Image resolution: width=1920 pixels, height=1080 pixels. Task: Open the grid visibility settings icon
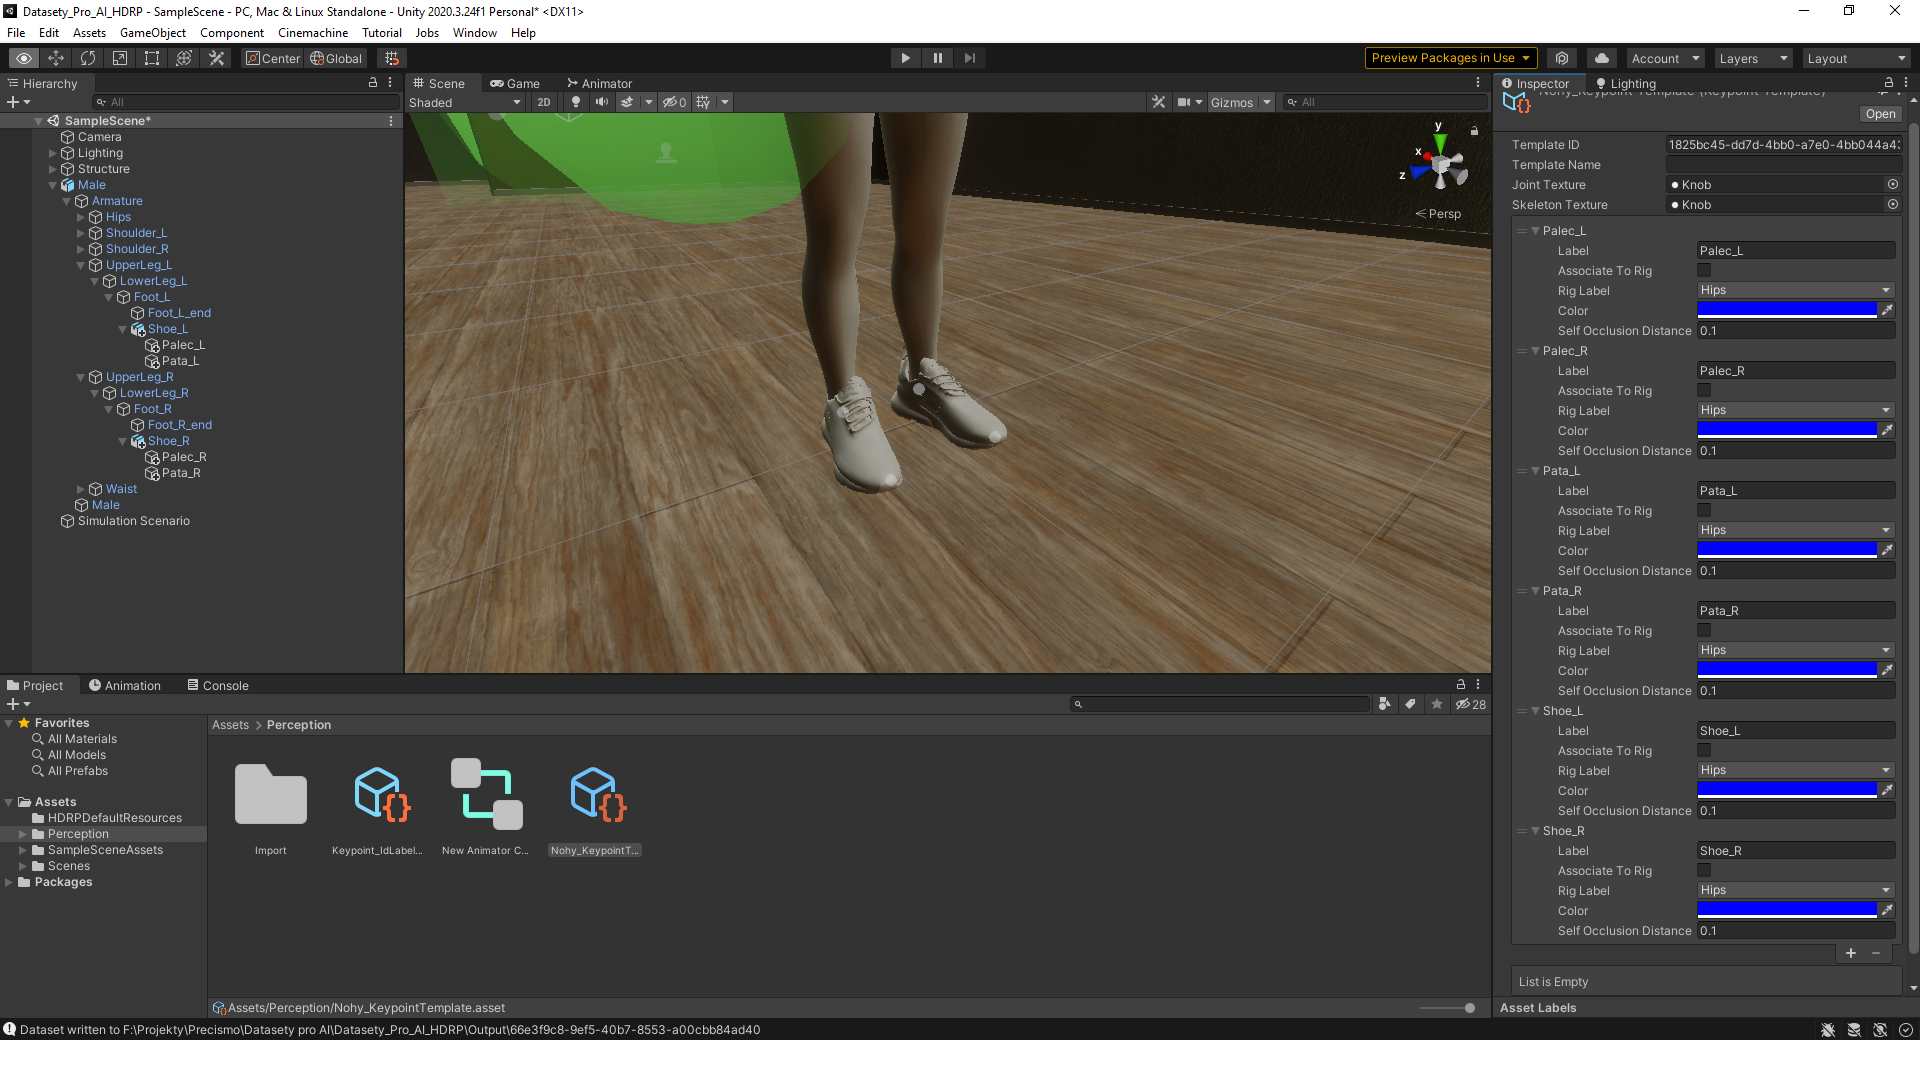(703, 102)
